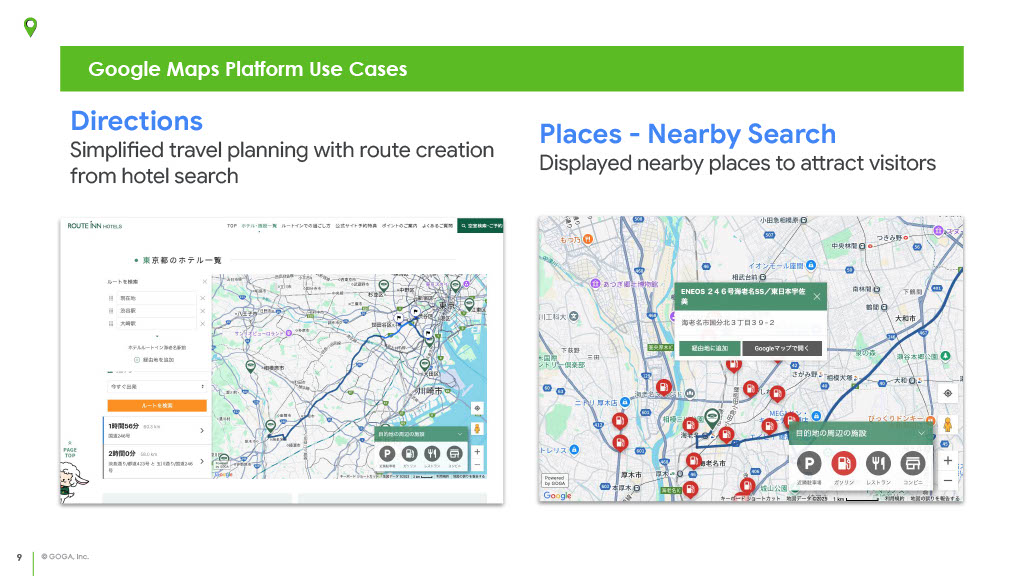1024x576 pixels.
Task: Close the ルートを検索 route panel
Action: (x=204, y=281)
